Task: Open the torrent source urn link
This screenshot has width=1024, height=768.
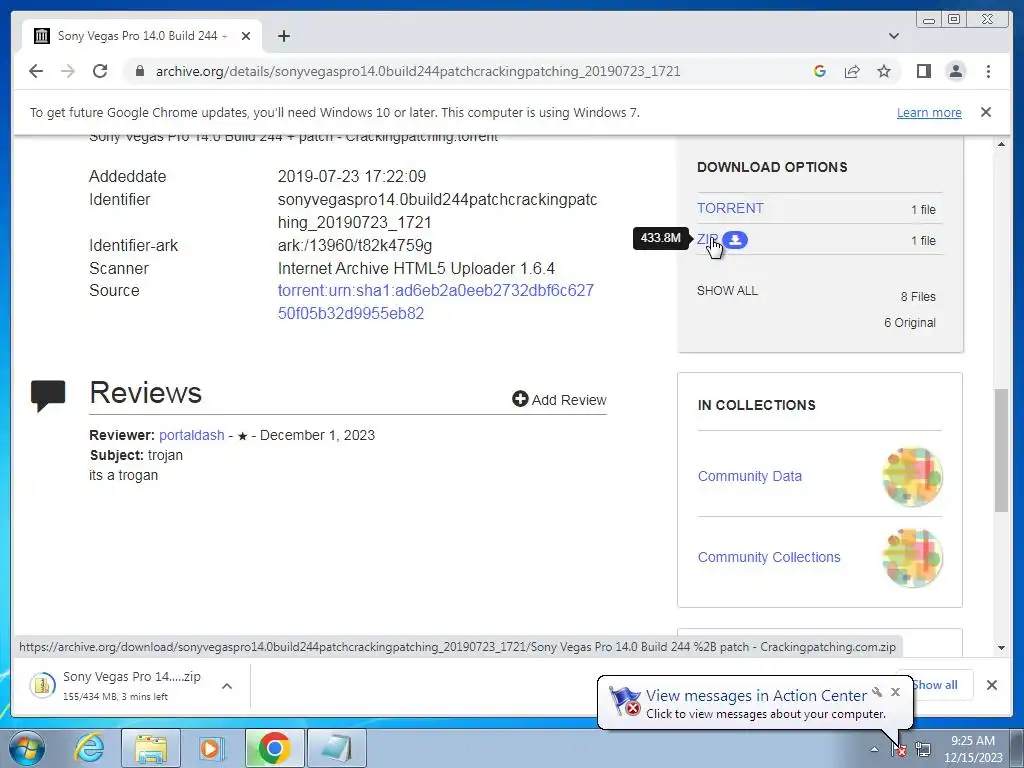Action: pos(436,302)
